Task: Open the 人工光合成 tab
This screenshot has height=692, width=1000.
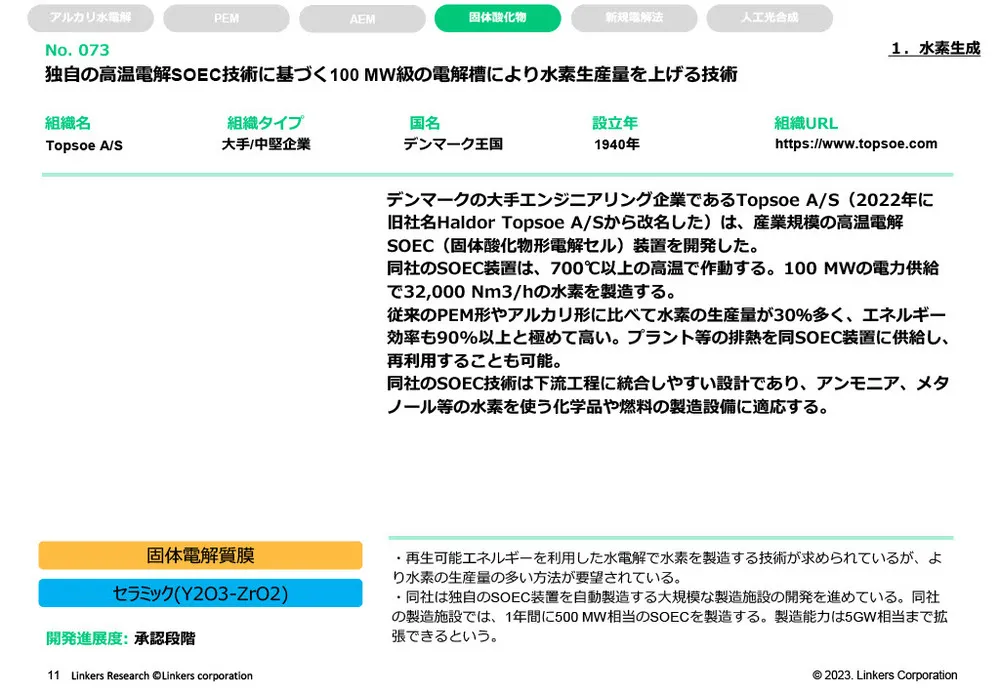Action: [769, 18]
